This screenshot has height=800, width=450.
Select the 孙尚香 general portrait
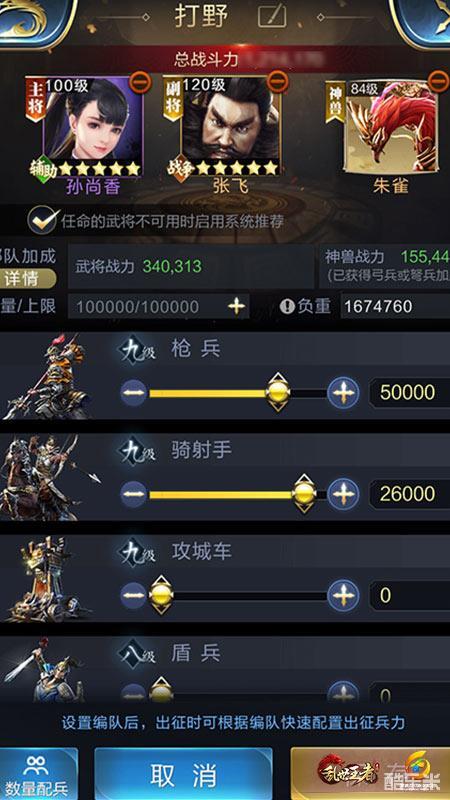point(93,125)
